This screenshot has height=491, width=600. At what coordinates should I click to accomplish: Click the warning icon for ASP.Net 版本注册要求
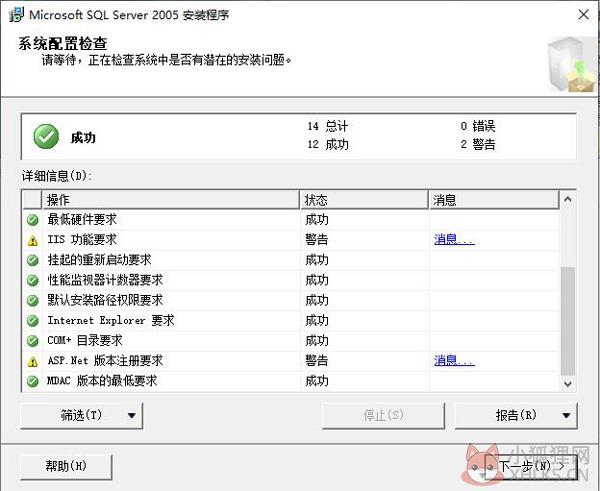[x=33, y=361]
